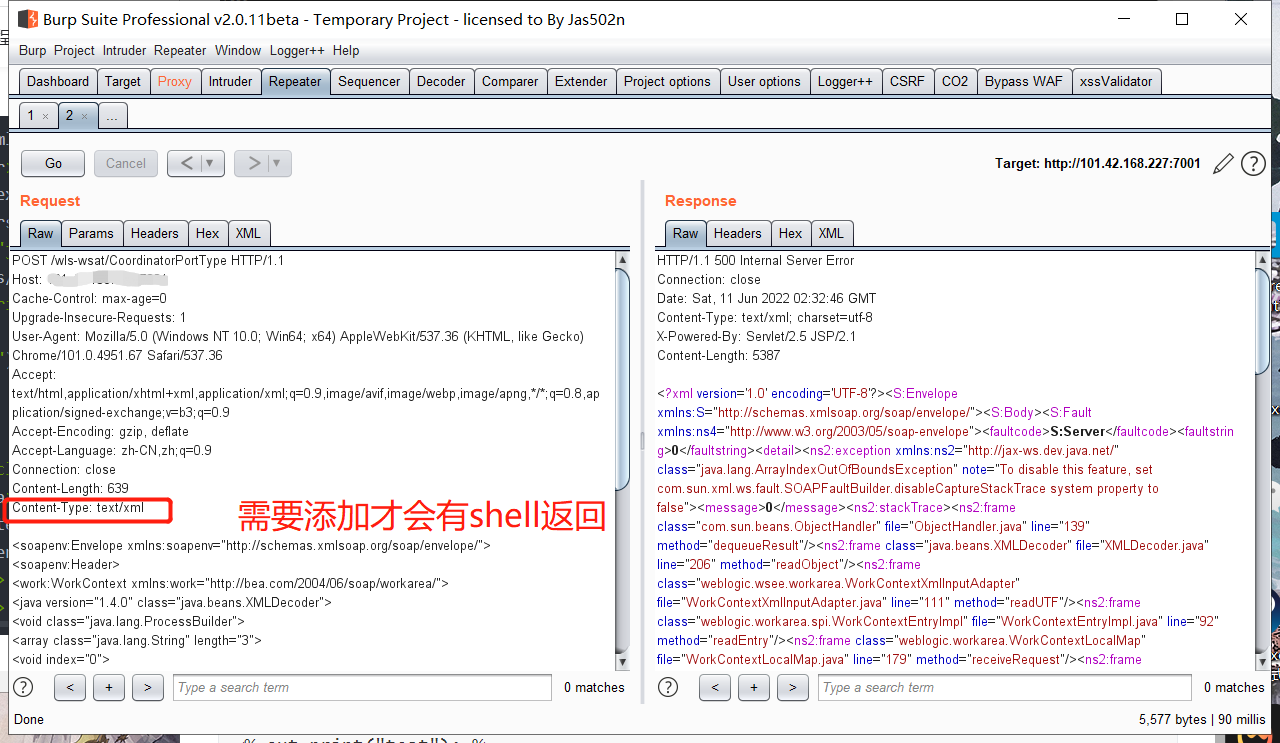Viewport: 1280px width, 743px height.
Task: Send the request with Go button
Action: coord(54,163)
